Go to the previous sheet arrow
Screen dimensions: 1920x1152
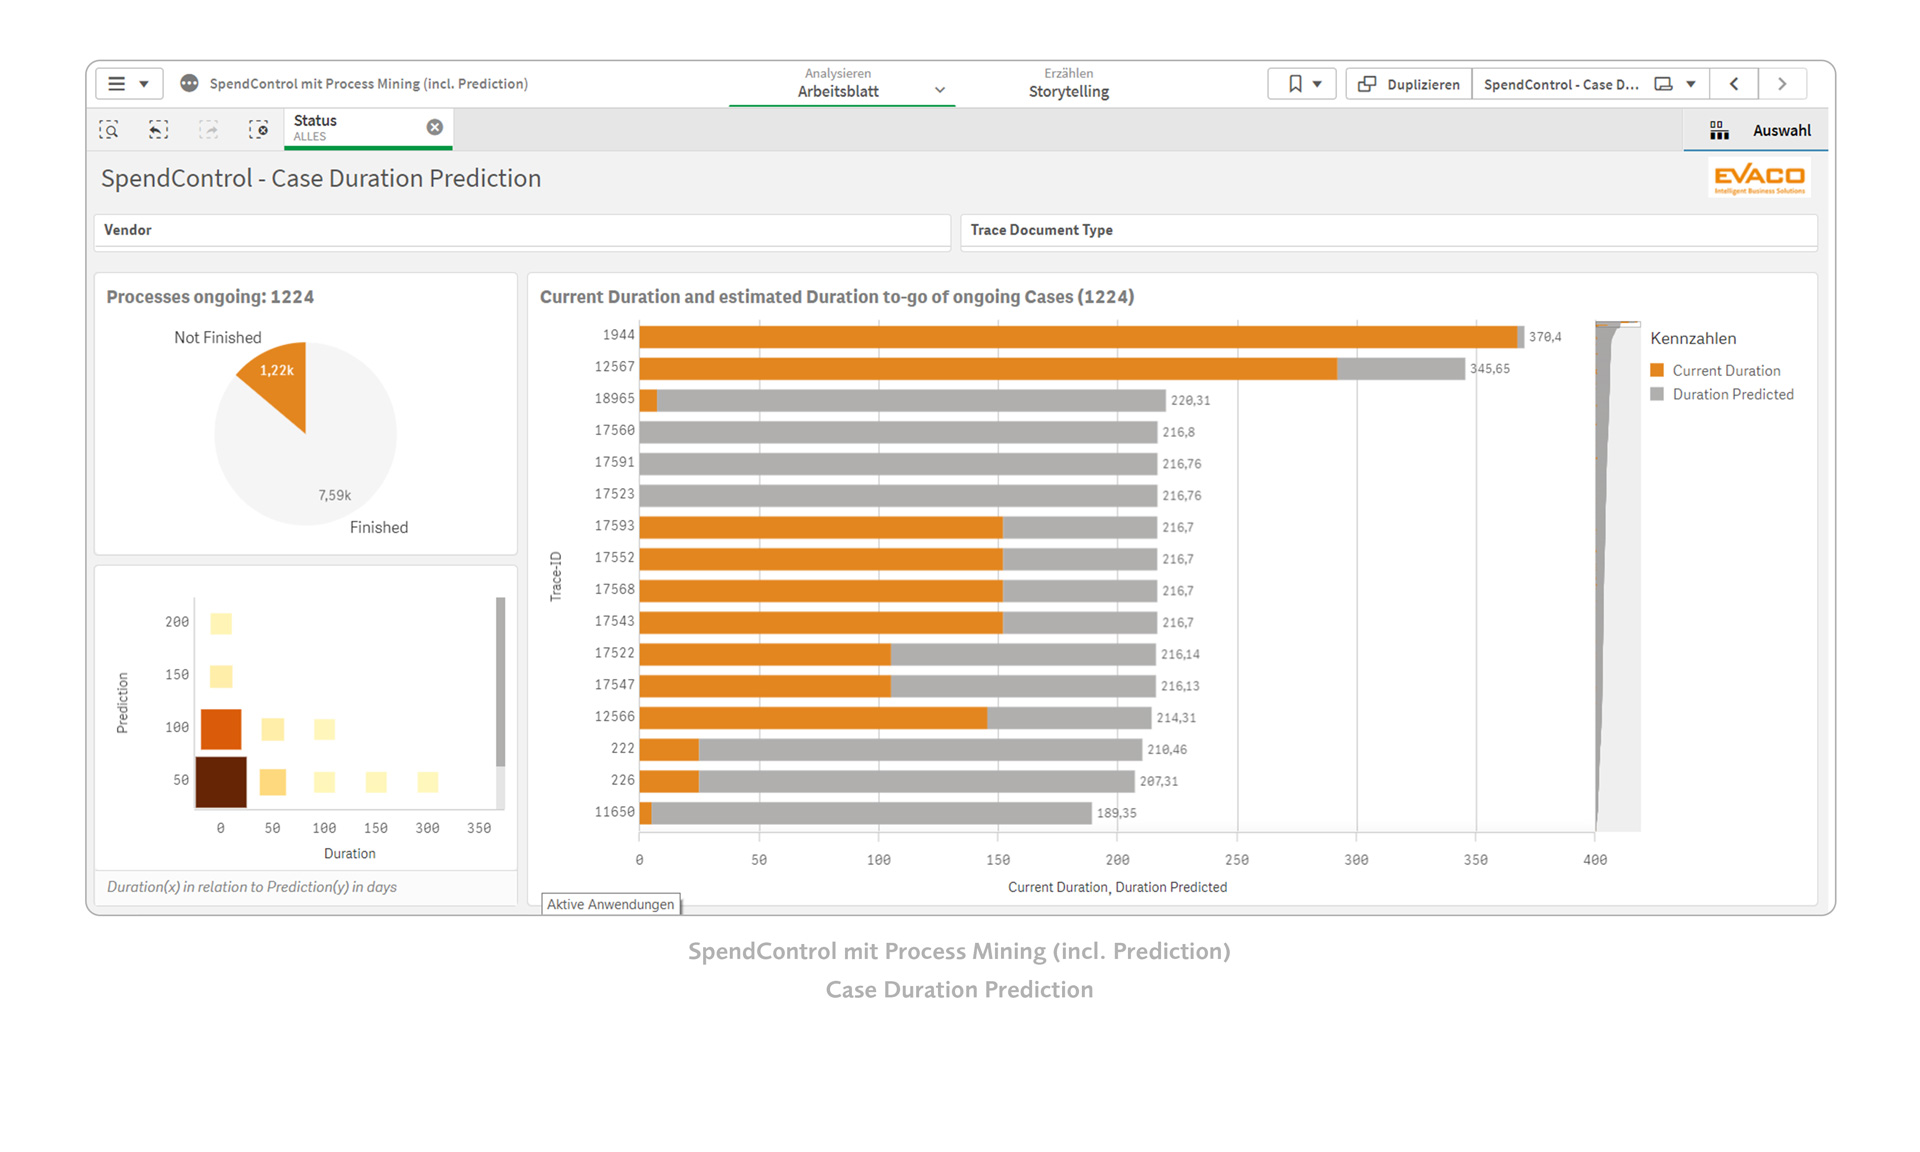(x=1734, y=84)
